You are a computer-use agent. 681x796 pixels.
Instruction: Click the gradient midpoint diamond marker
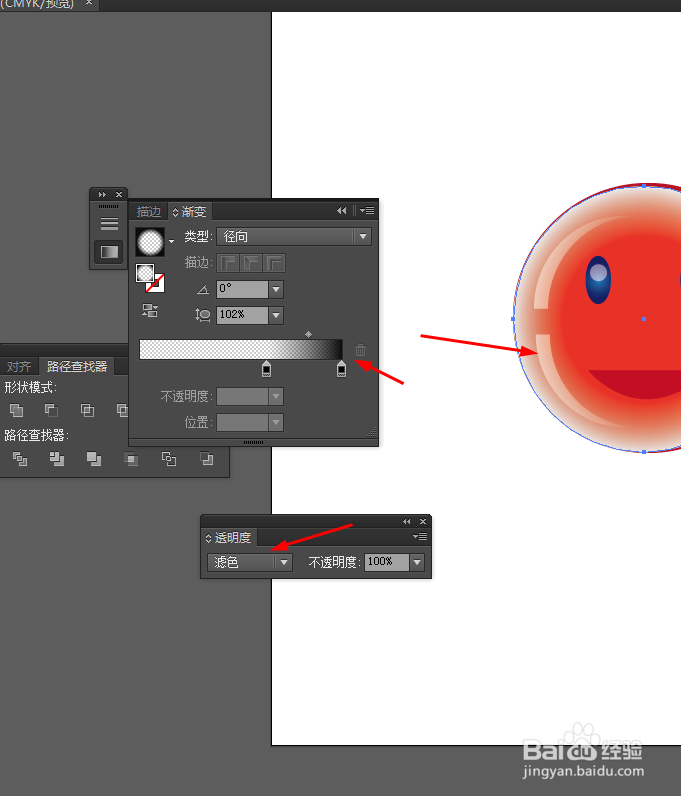(x=308, y=334)
